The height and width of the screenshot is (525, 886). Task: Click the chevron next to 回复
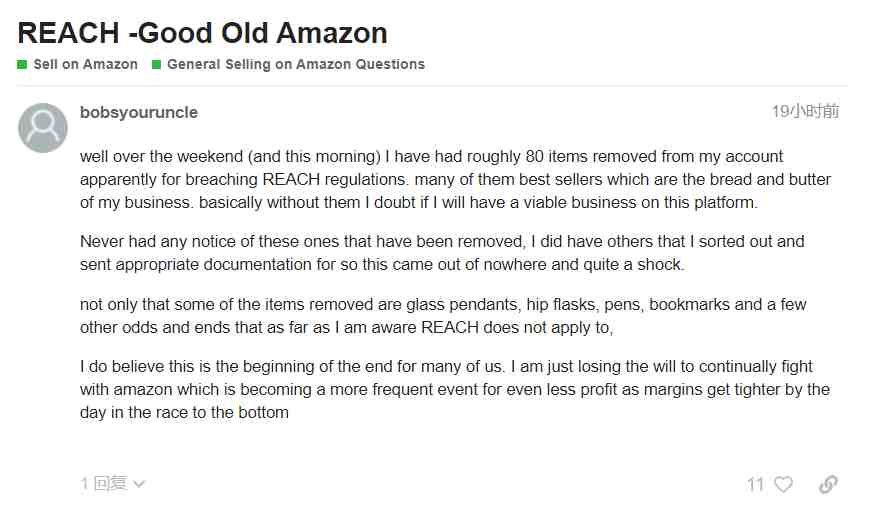coord(140,484)
